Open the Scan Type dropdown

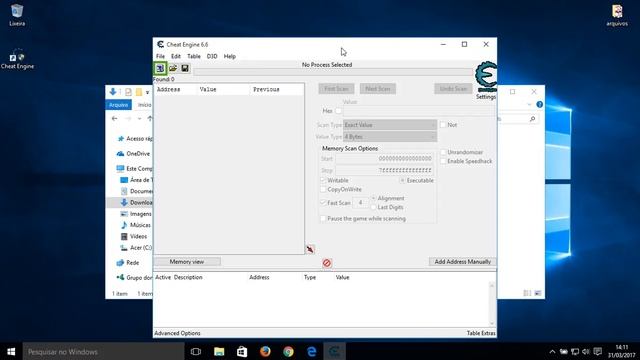pyautogui.click(x=390, y=125)
